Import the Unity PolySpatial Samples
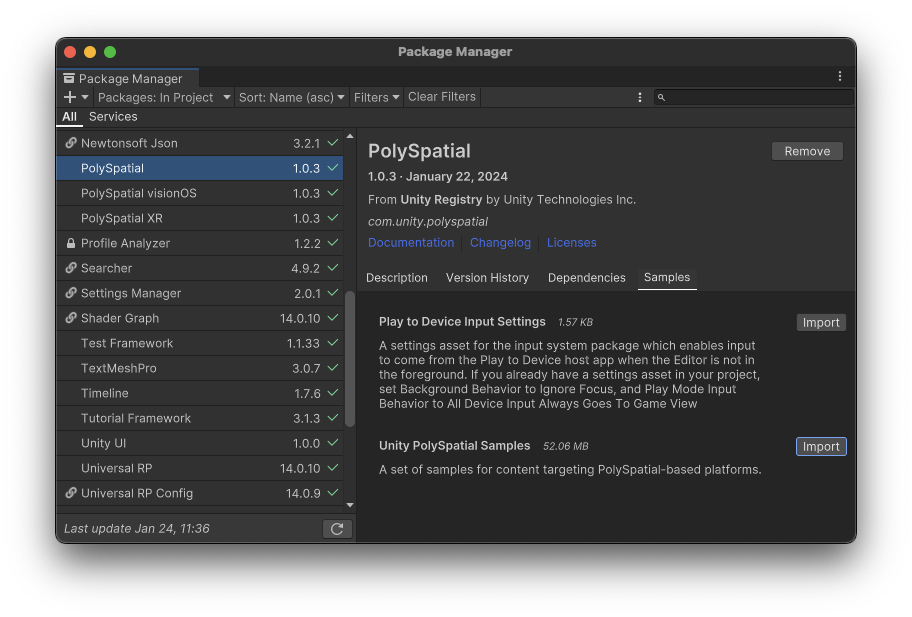This screenshot has width=912, height=617. [820, 446]
